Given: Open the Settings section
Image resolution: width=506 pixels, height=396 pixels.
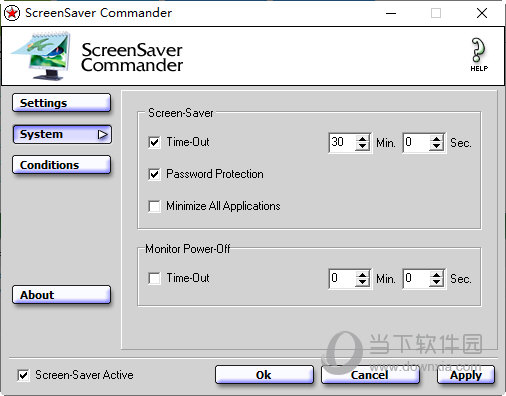Looking at the screenshot, I should pyautogui.click(x=62, y=103).
